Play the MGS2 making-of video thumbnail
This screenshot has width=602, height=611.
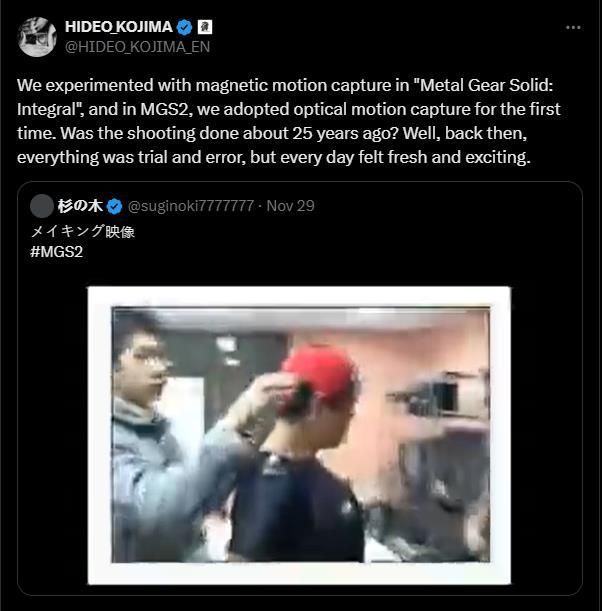tap(300, 435)
